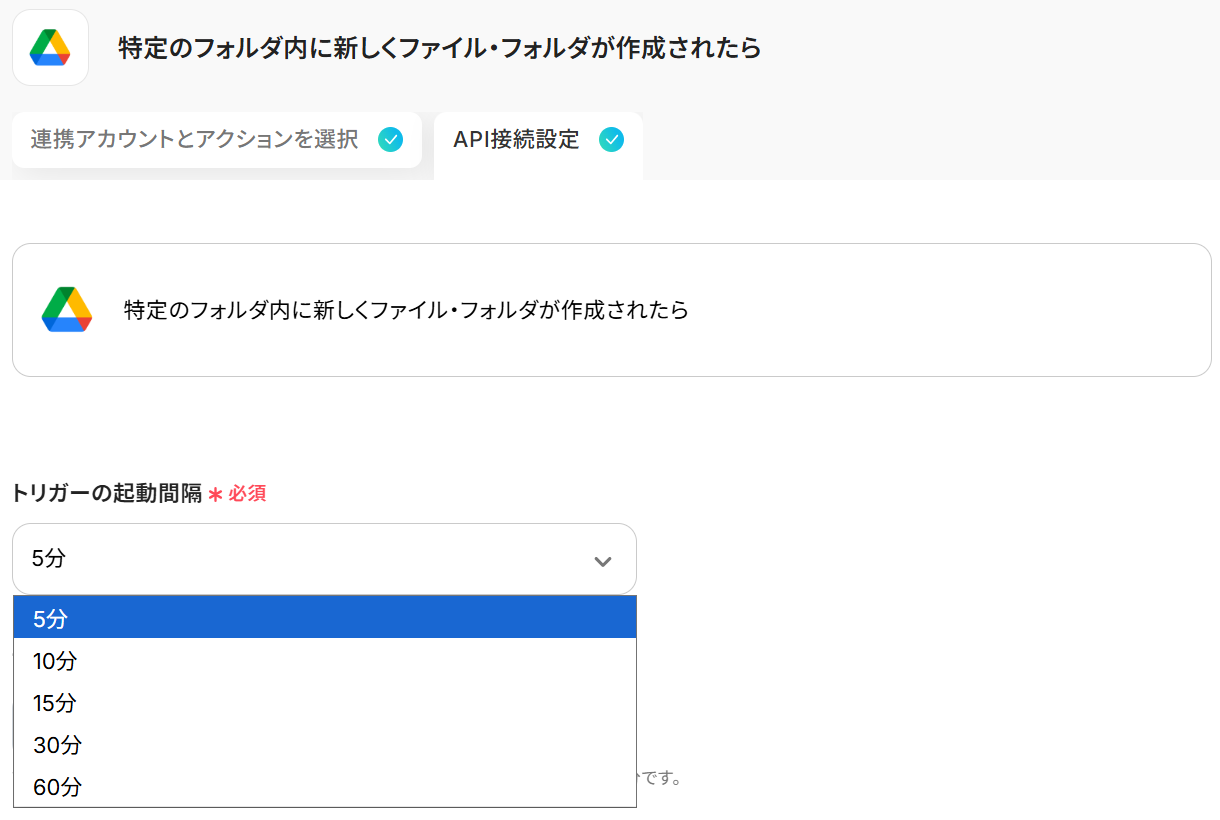Click the trigger interval field showing 5分
The image size is (1220, 820).
click(x=300, y=559)
